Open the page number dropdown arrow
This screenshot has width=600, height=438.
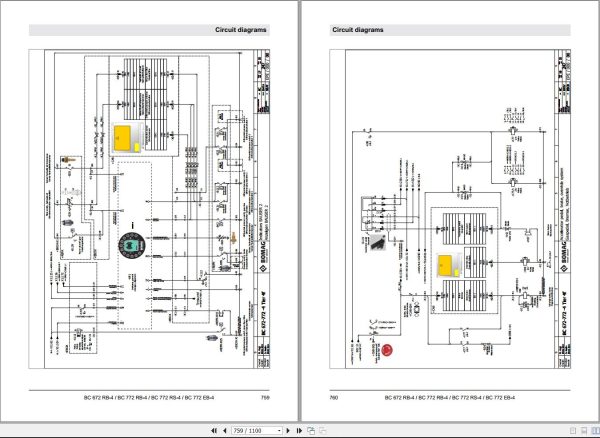(279, 431)
